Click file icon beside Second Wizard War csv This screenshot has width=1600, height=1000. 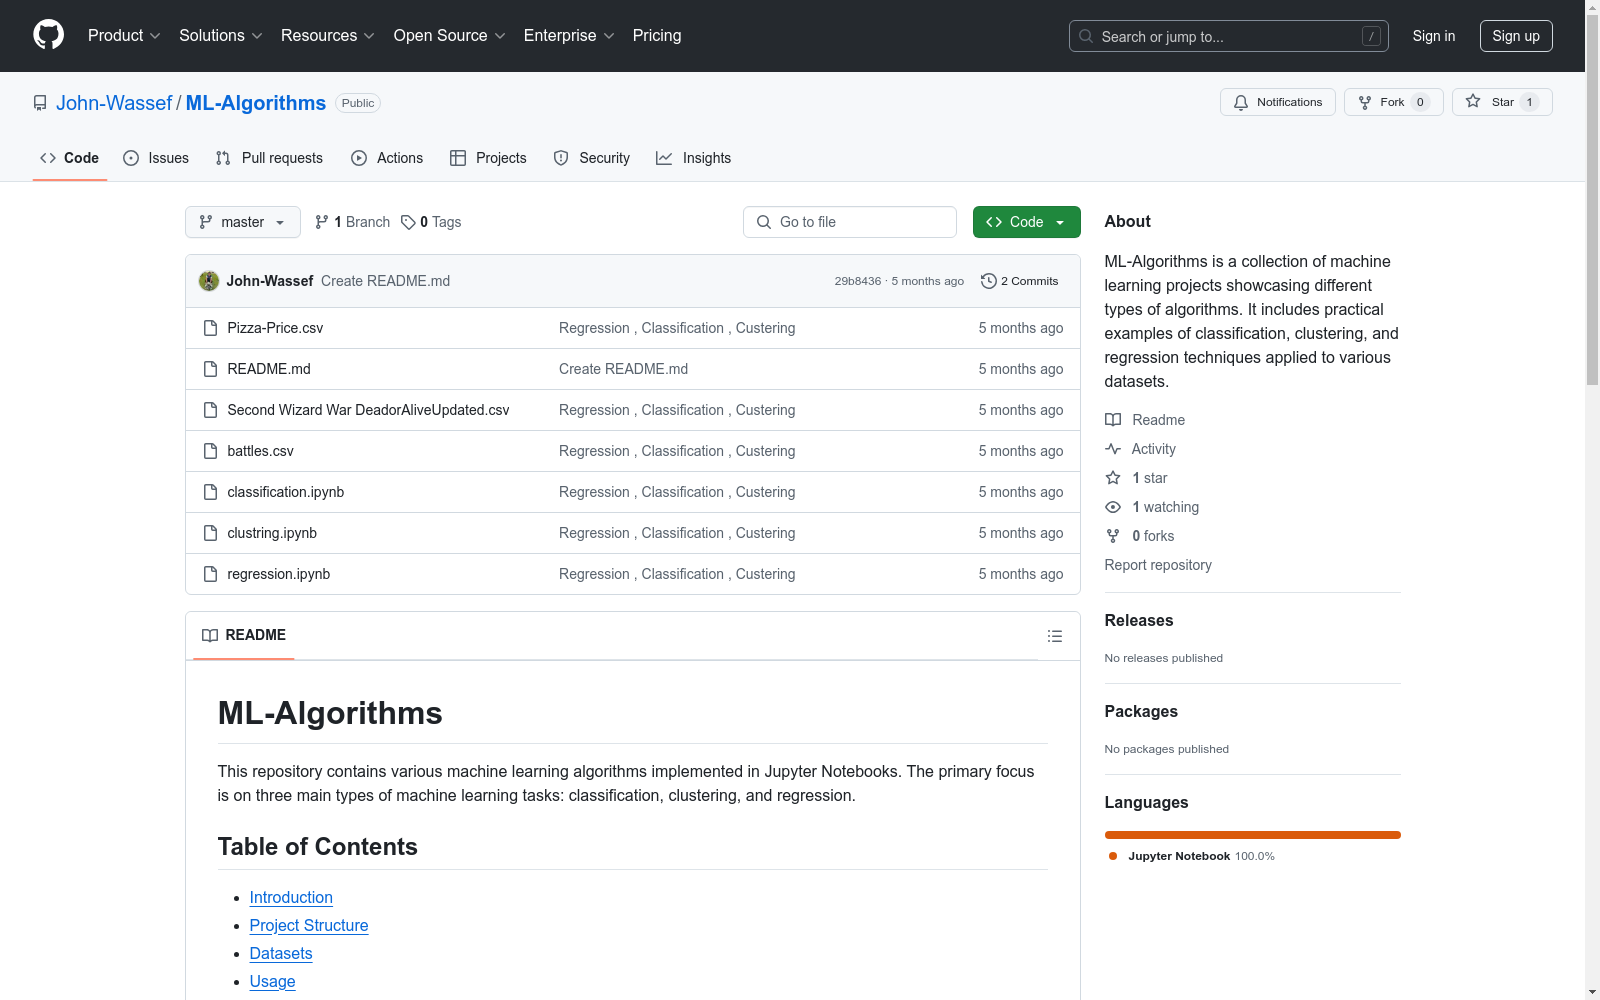[210, 410]
